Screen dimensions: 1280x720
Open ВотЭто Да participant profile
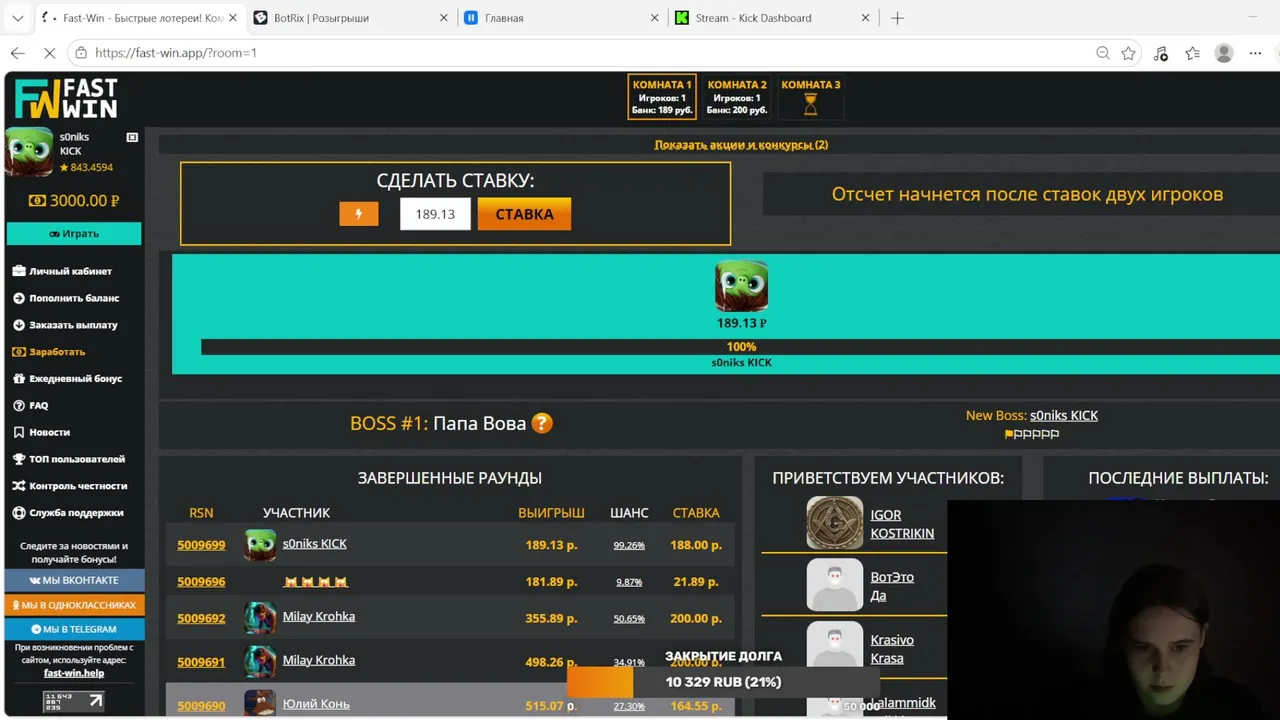892,586
